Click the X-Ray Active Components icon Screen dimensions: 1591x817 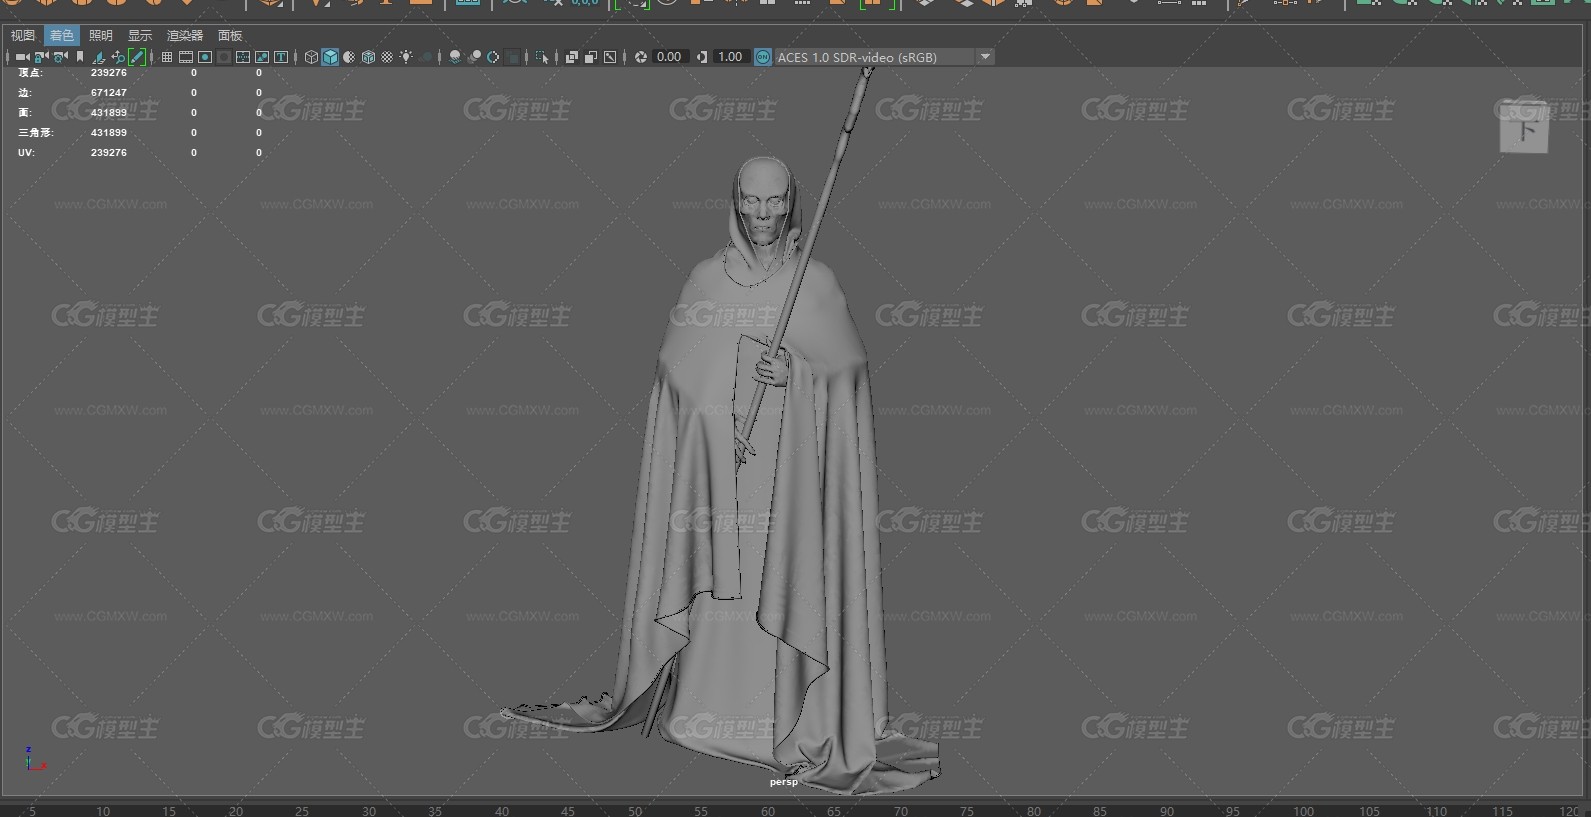[591, 57]
